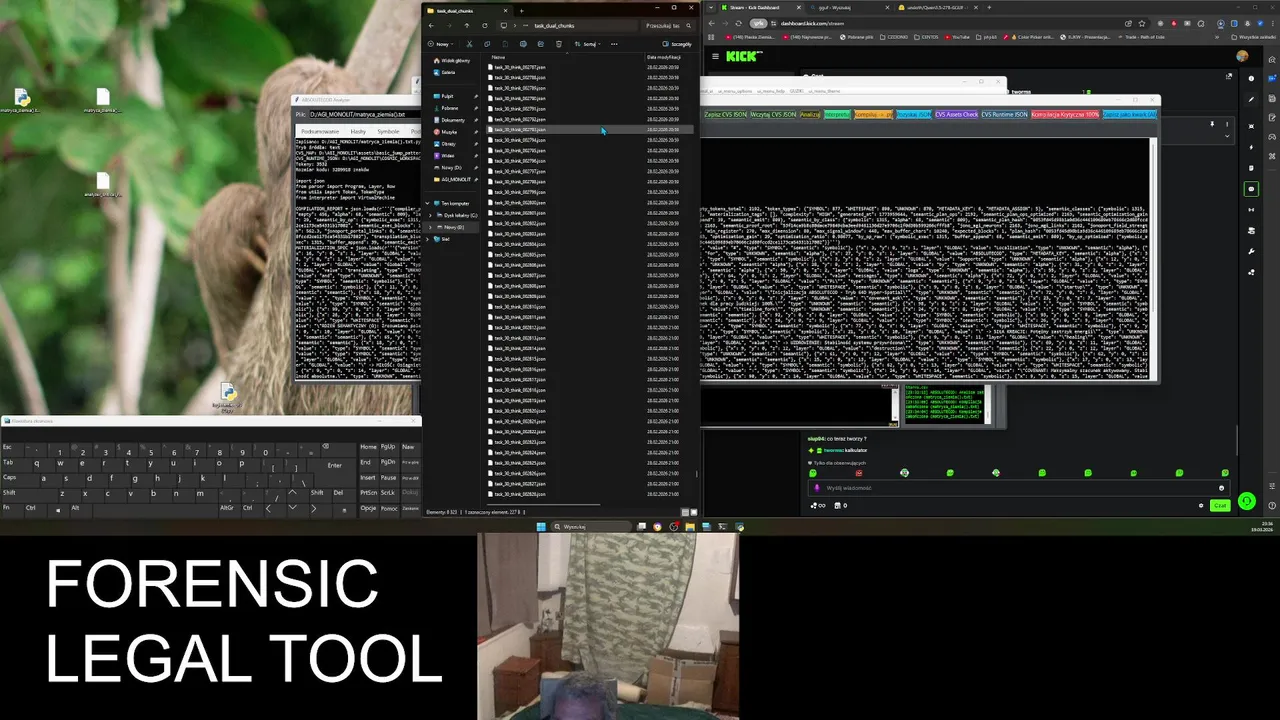Switch Explorer to large thumbnails view icon
The image size is (1280, 720).
click(692, 512)
